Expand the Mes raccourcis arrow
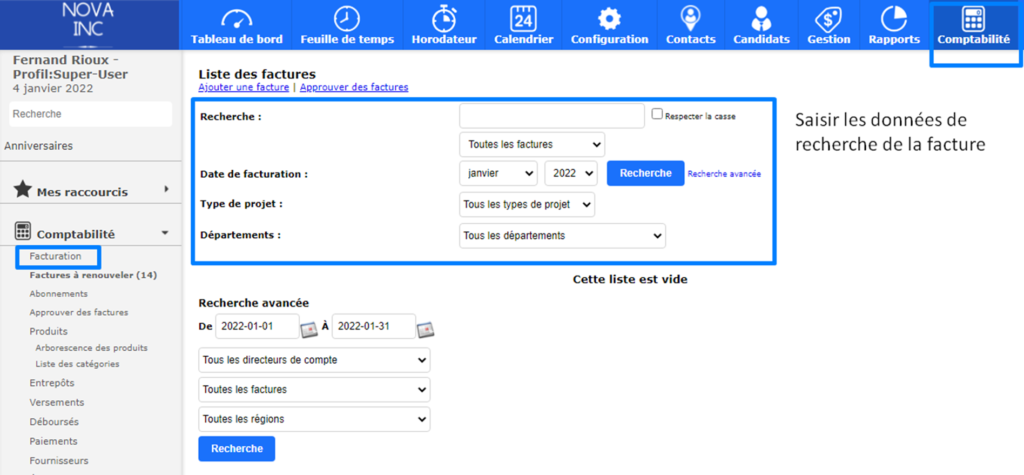The image size is (1024, 475). point(167,189)
